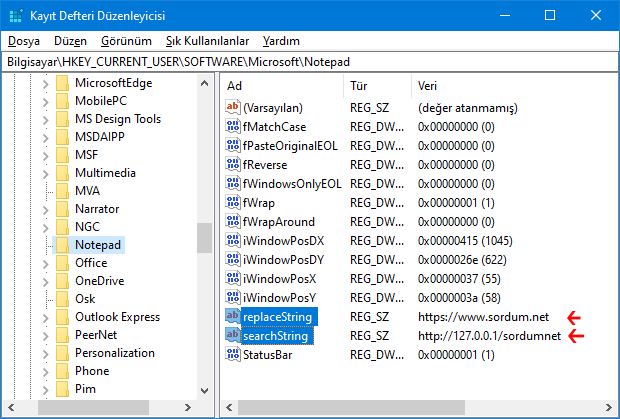This screenshot has height=419, width=620.
Task: Click the tree pane vertical scrollbar thumb
Action: 204,238
